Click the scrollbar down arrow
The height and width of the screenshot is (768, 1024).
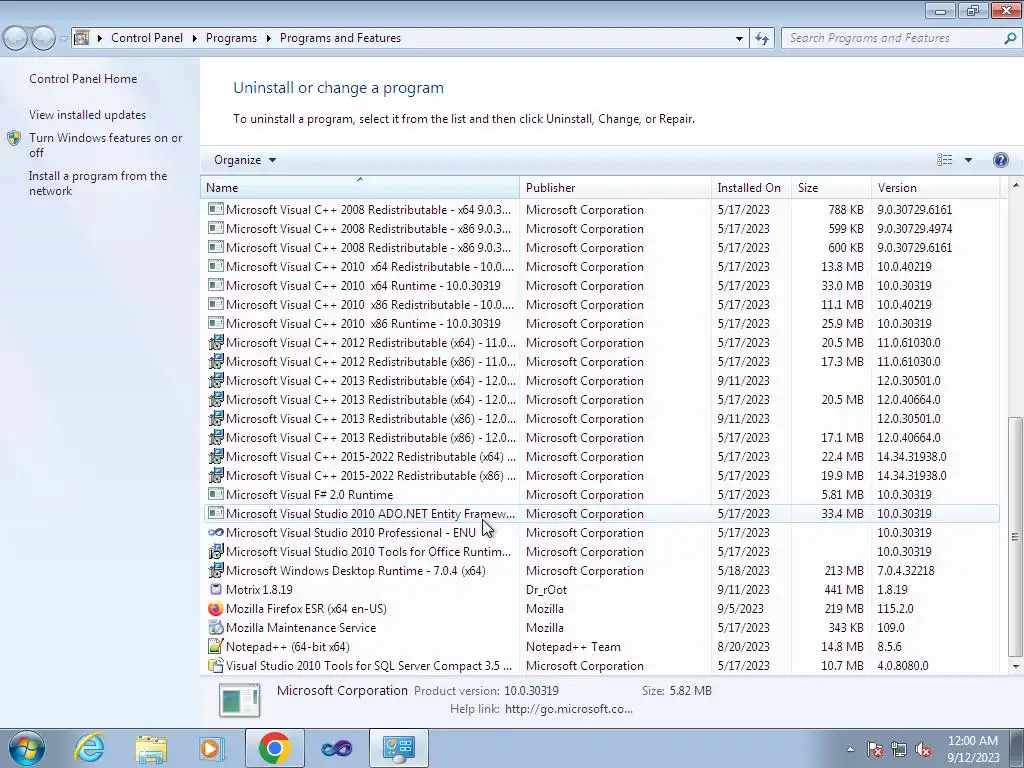[1015, 666]
